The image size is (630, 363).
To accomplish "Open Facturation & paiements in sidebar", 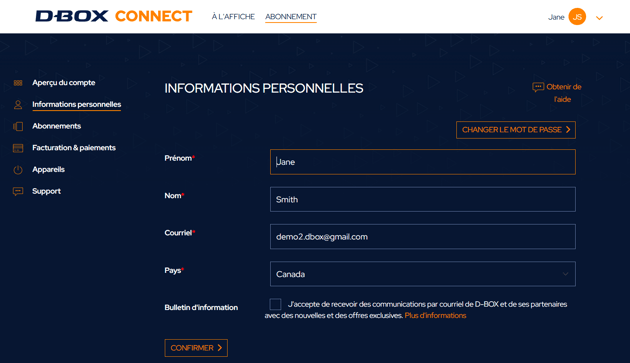I will pos(74,148).
